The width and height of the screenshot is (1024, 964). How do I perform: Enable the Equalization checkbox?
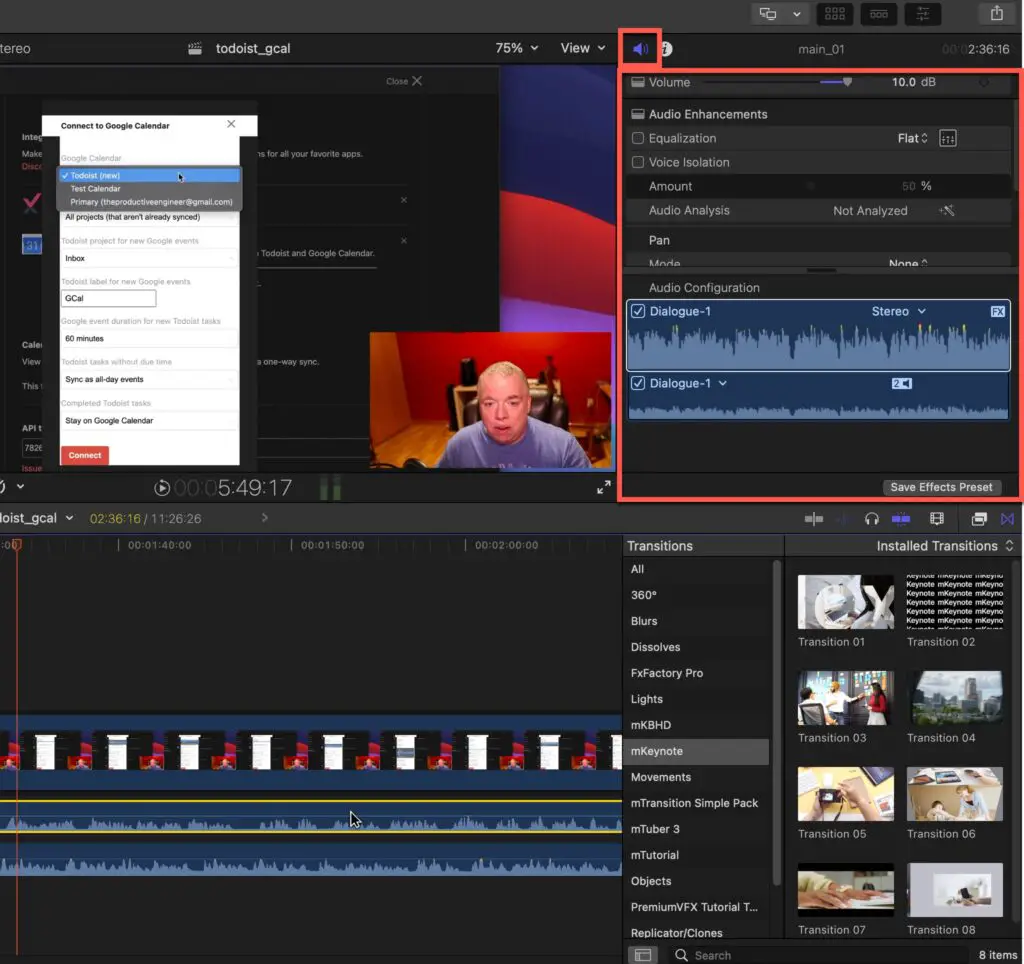[638, 138]
